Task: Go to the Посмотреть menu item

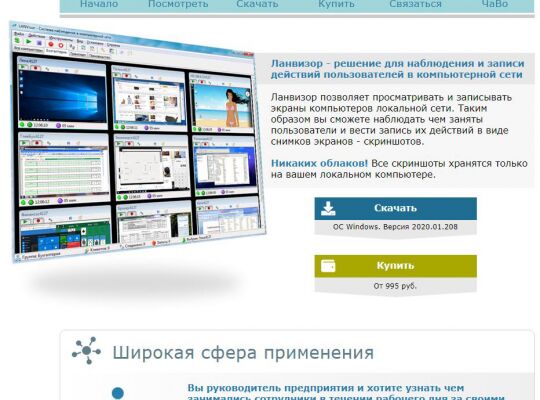Action: coord(178,4)
